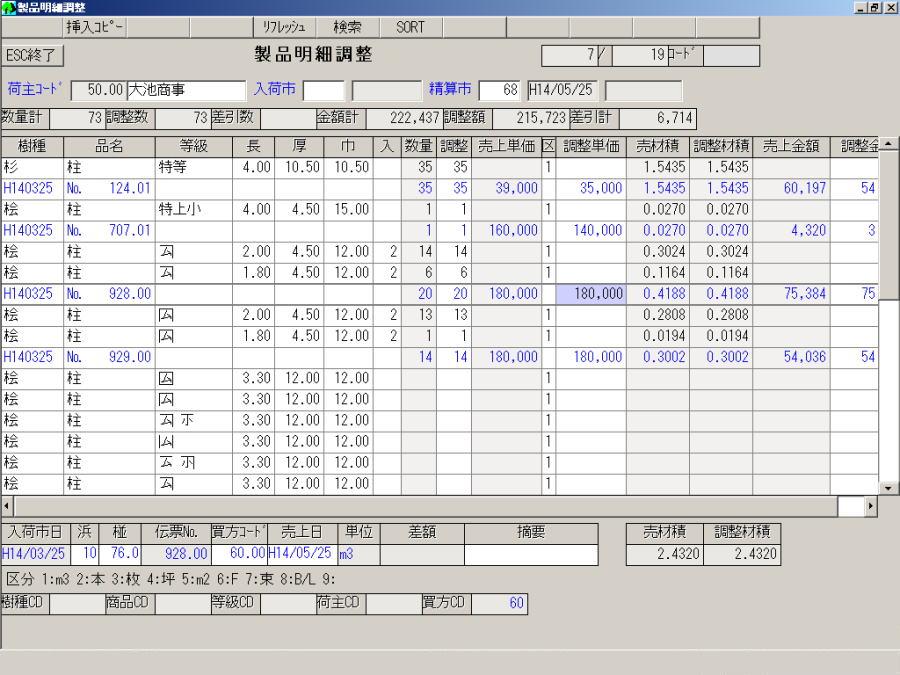Open the 検索 search function
Viewport: 900px width, 675px height.
pyautogui.click(x=347, y=28)
